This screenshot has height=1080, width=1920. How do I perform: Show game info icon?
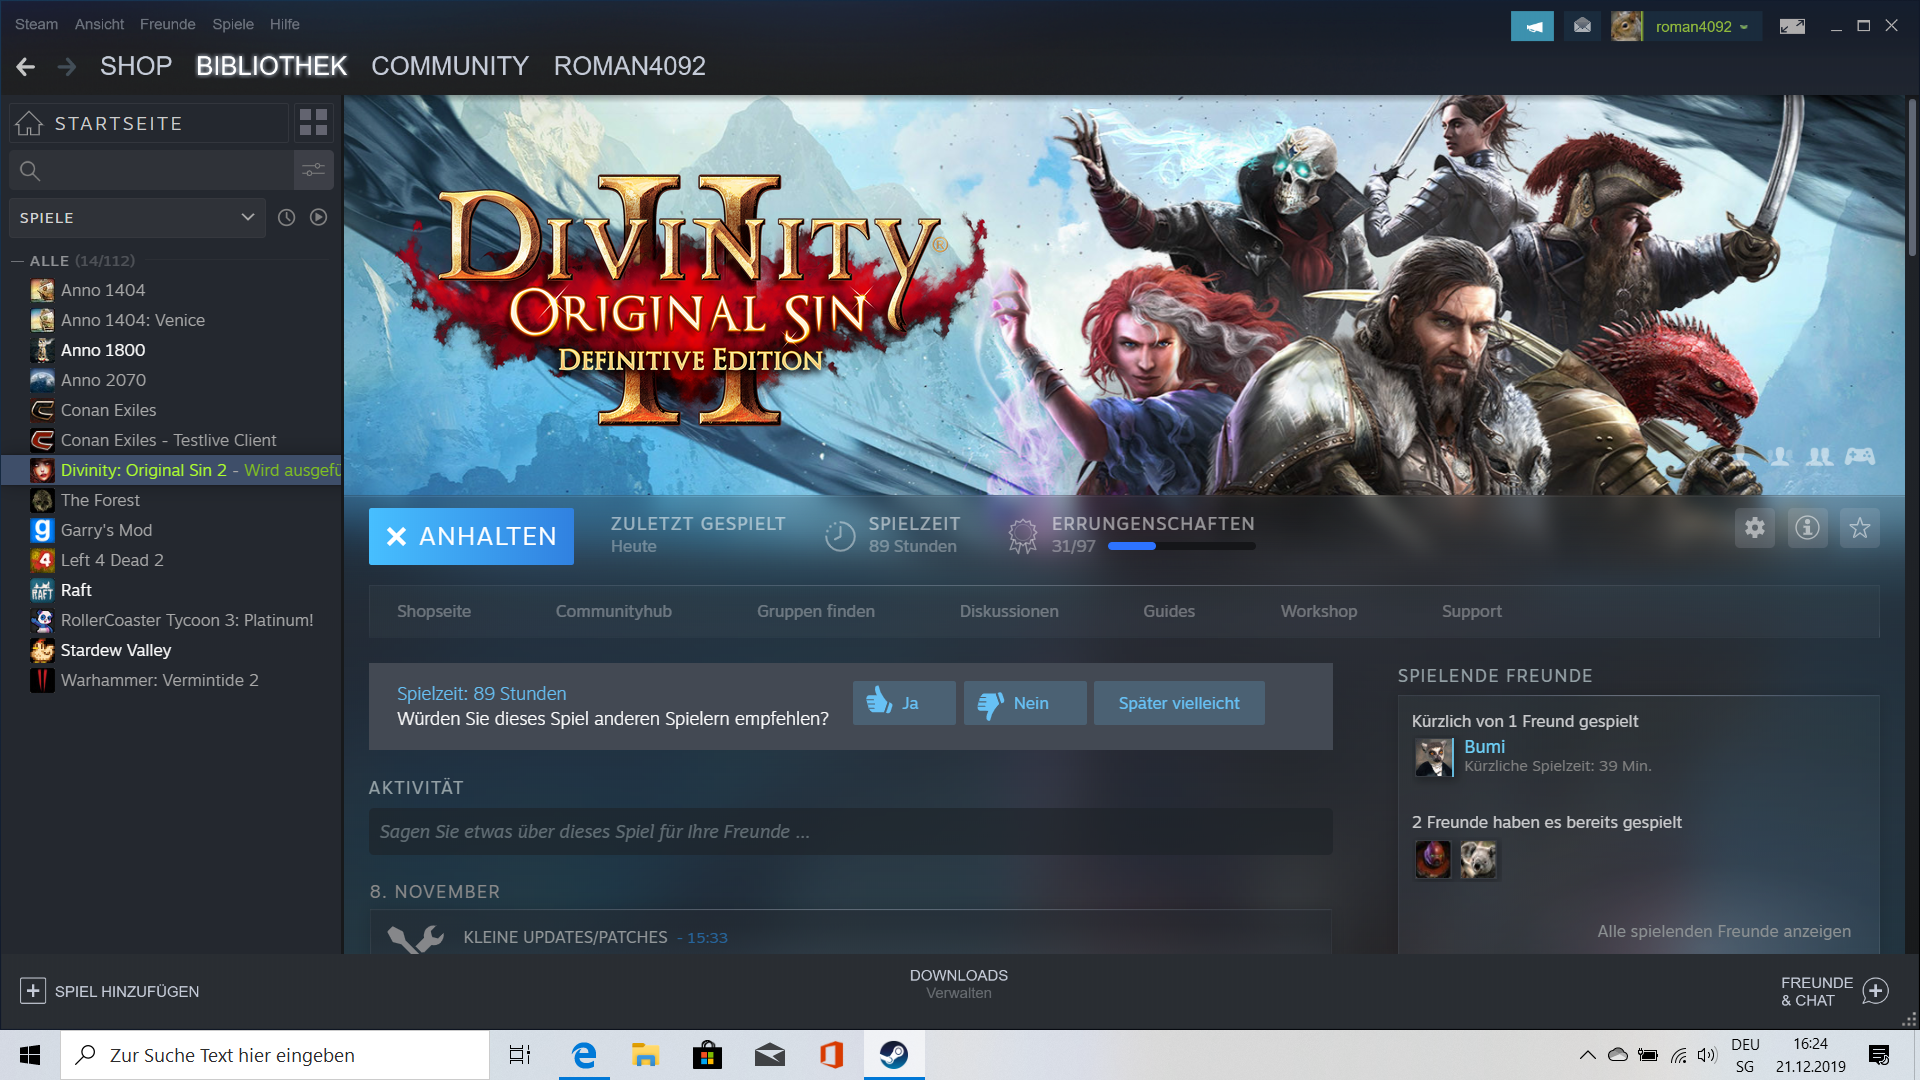[x=1807, y=528]
